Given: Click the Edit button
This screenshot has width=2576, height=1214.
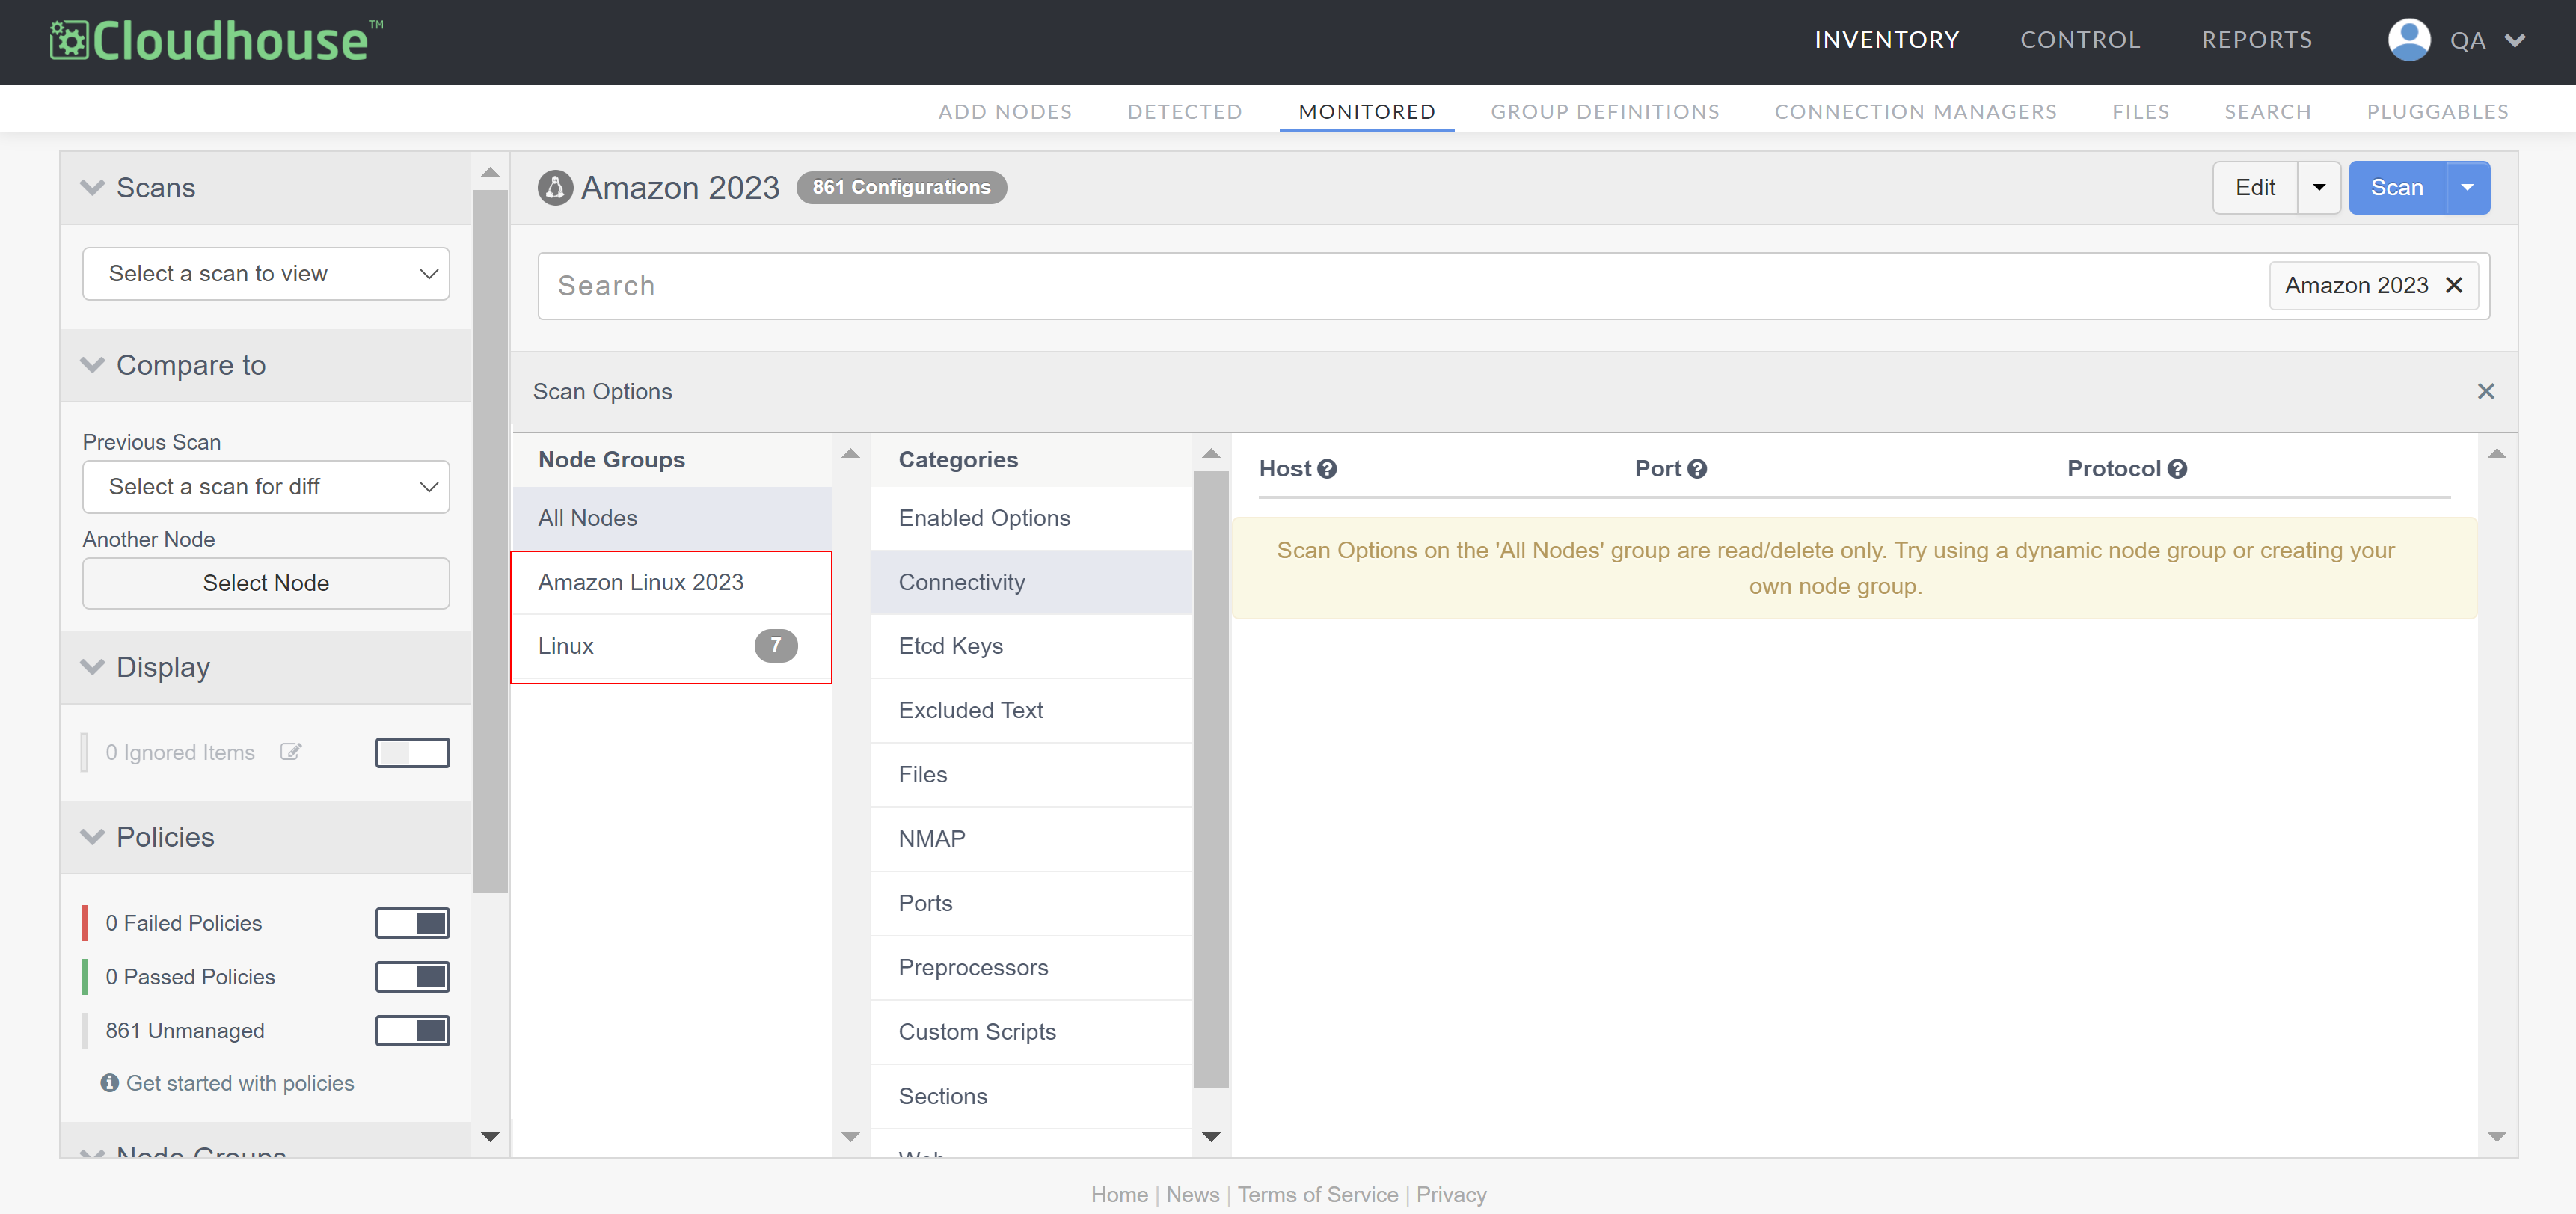Looking at the screenshot, I should pos(2255,187).
